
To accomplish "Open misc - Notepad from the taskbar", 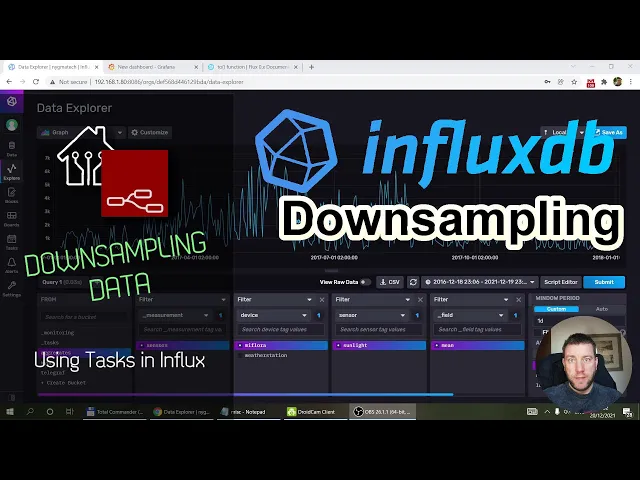I will 249,412.
